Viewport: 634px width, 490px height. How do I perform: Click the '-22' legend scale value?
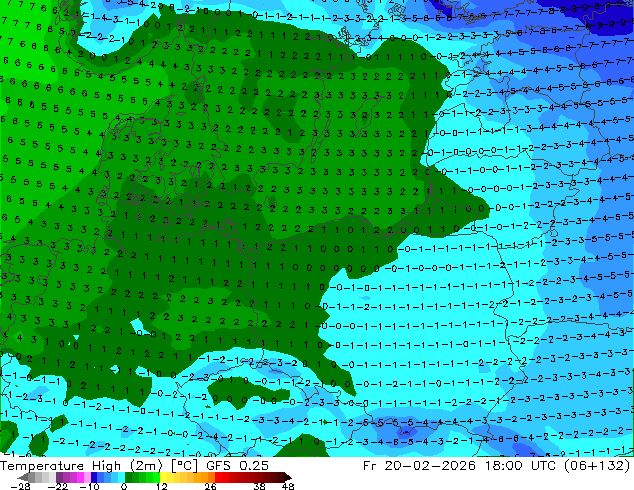pyautogui.click(x=58, y=486)
